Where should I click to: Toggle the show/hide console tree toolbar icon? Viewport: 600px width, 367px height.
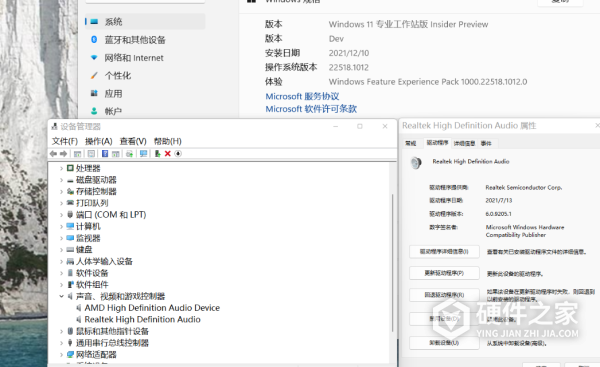pos(77,153)
